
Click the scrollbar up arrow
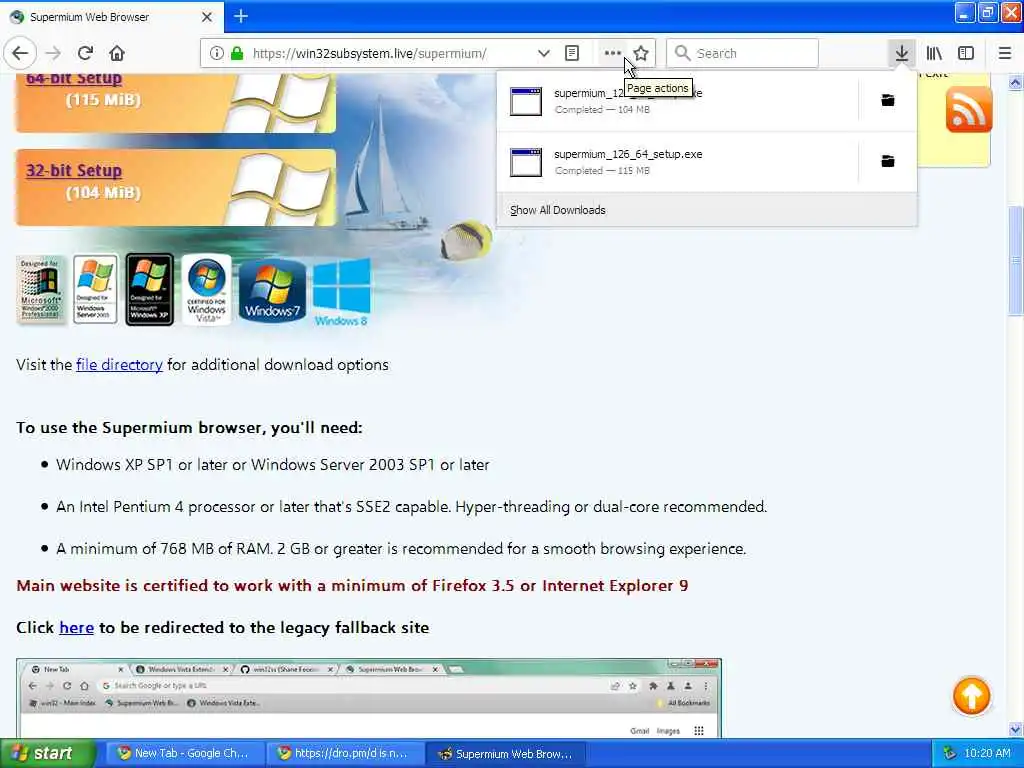pos(1015,82)
